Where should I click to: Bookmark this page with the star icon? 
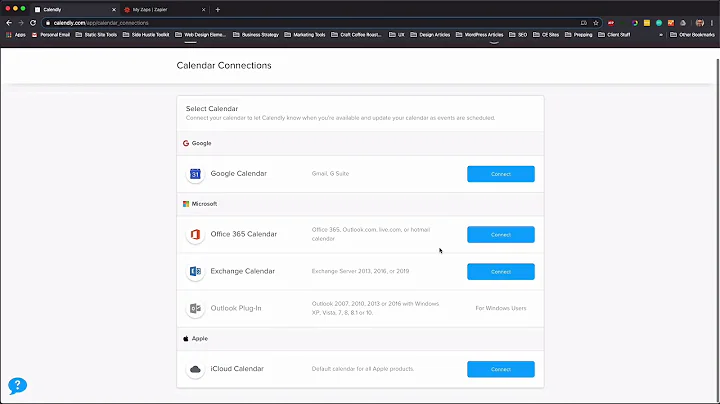pos(596,22)
